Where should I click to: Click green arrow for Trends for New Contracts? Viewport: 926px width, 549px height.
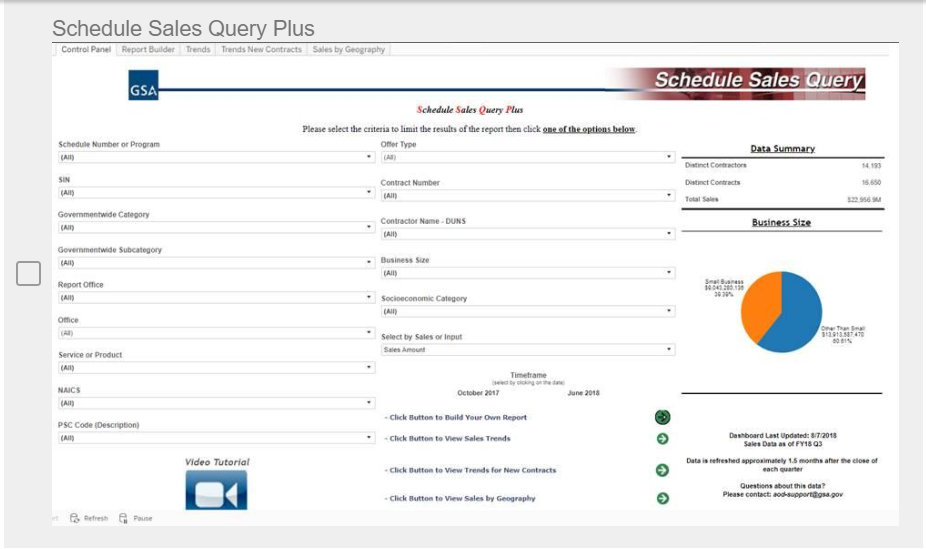(663, 470)
